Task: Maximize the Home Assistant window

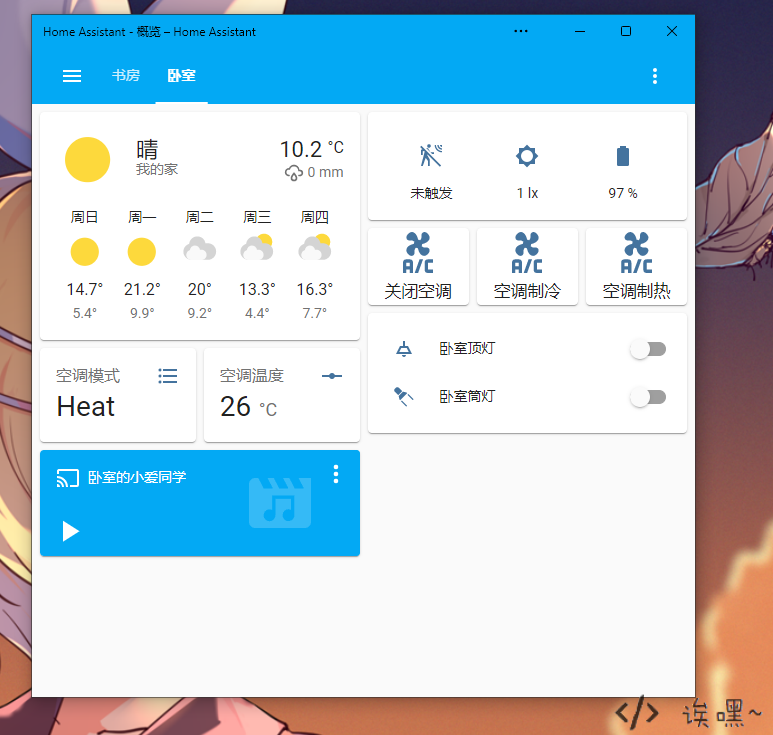Action: tap(626, 31)
